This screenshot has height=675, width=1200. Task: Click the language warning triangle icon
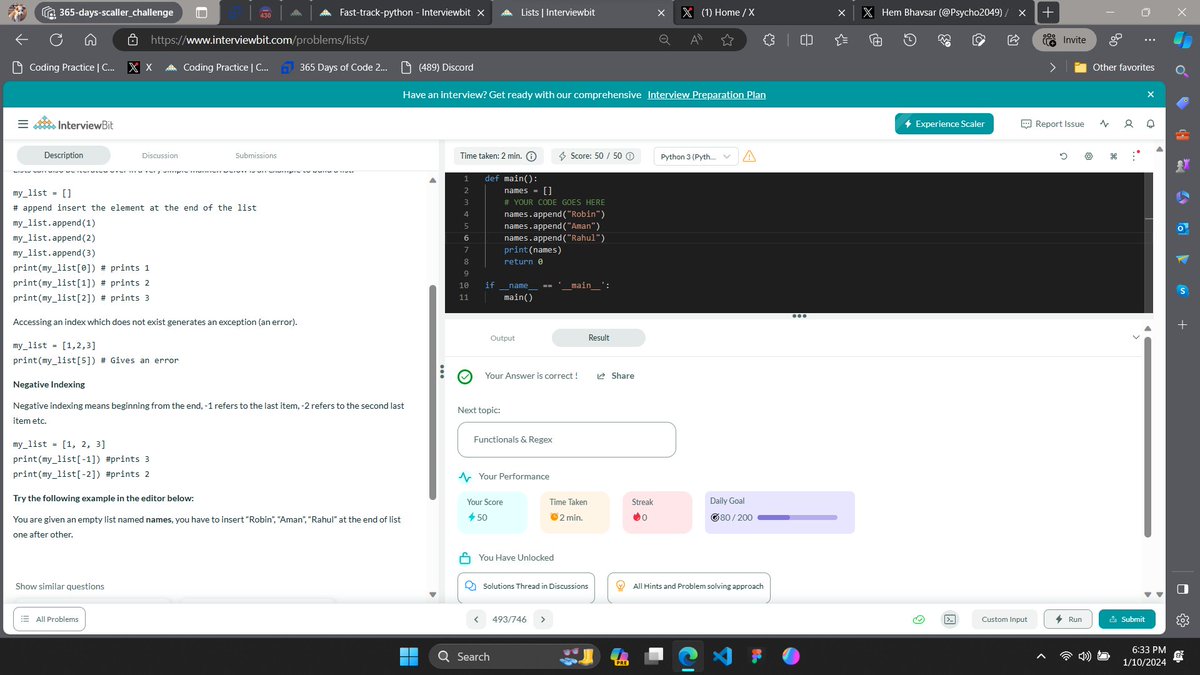(x=749, y=156)
